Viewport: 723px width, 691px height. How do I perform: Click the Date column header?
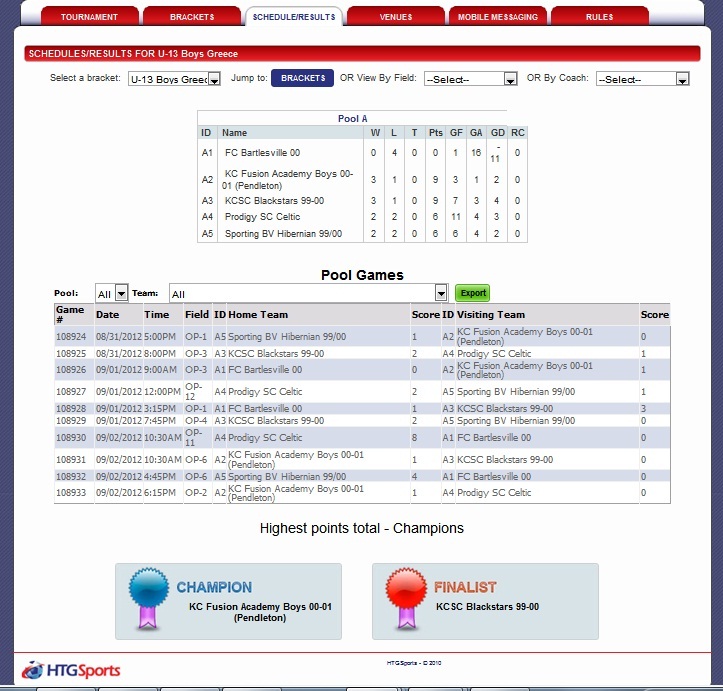107,314
